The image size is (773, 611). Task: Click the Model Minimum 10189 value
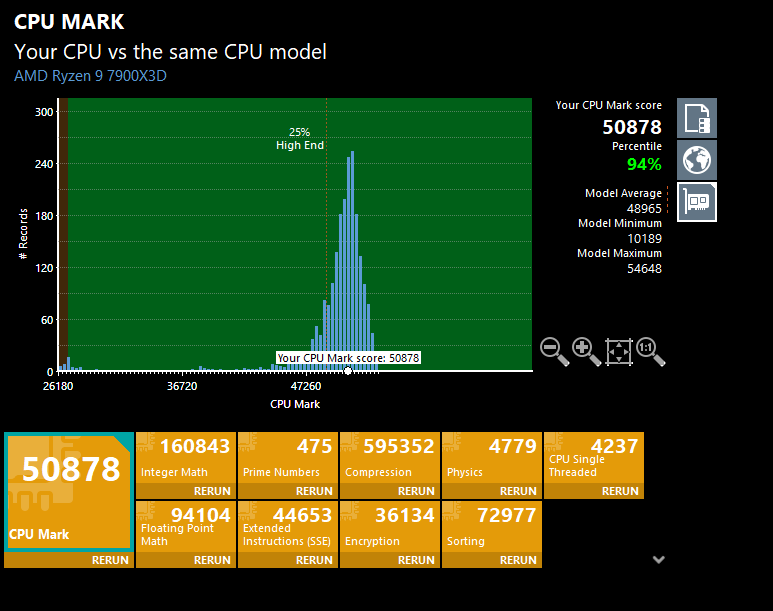point(644,239)
